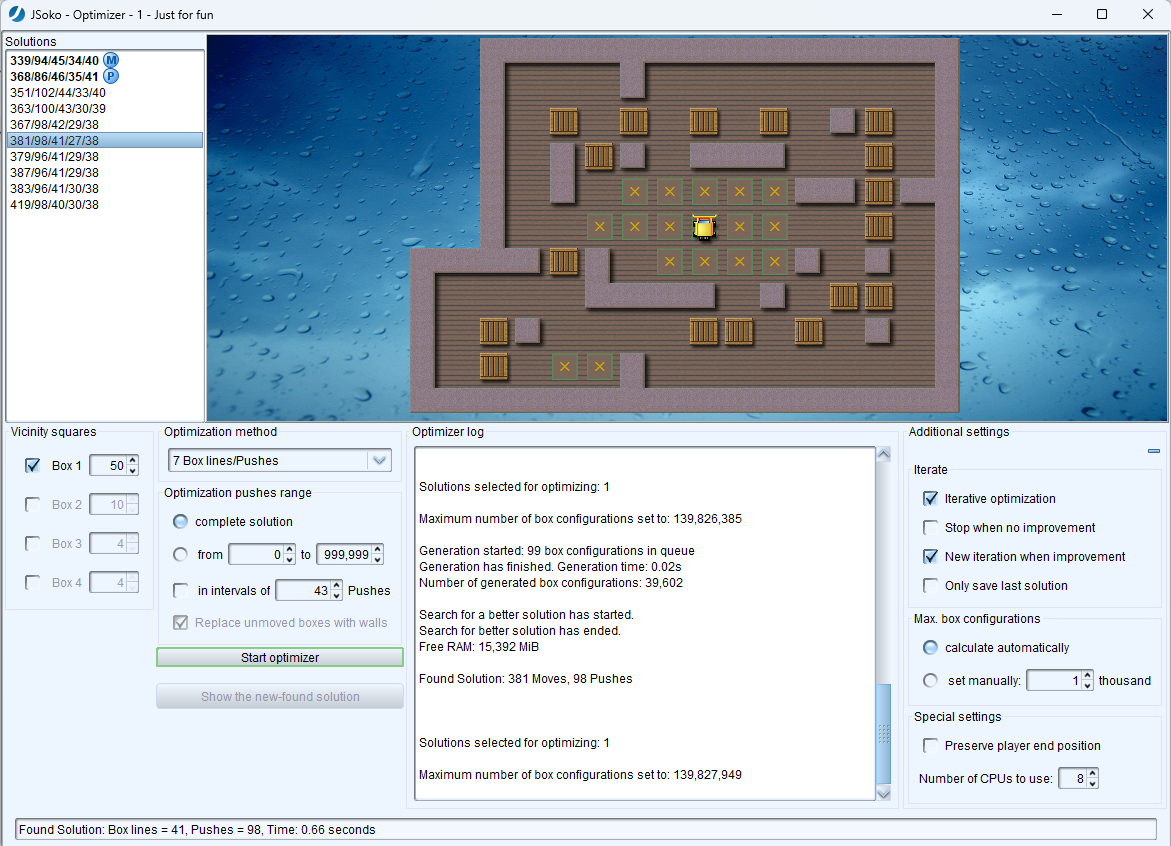Click the Optimizer log scroll up arrow

pos(883,454)
